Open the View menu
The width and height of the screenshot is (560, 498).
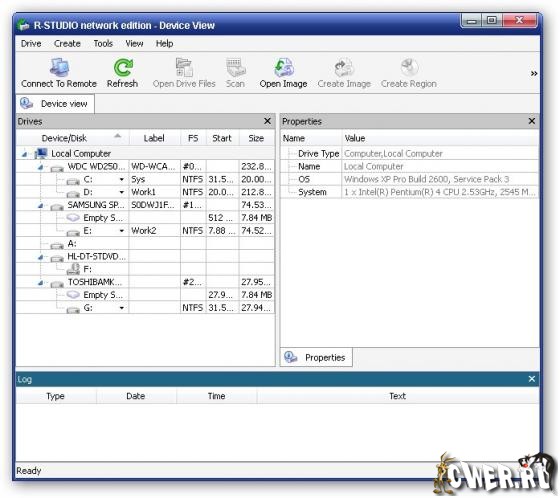tap(134, 44)
